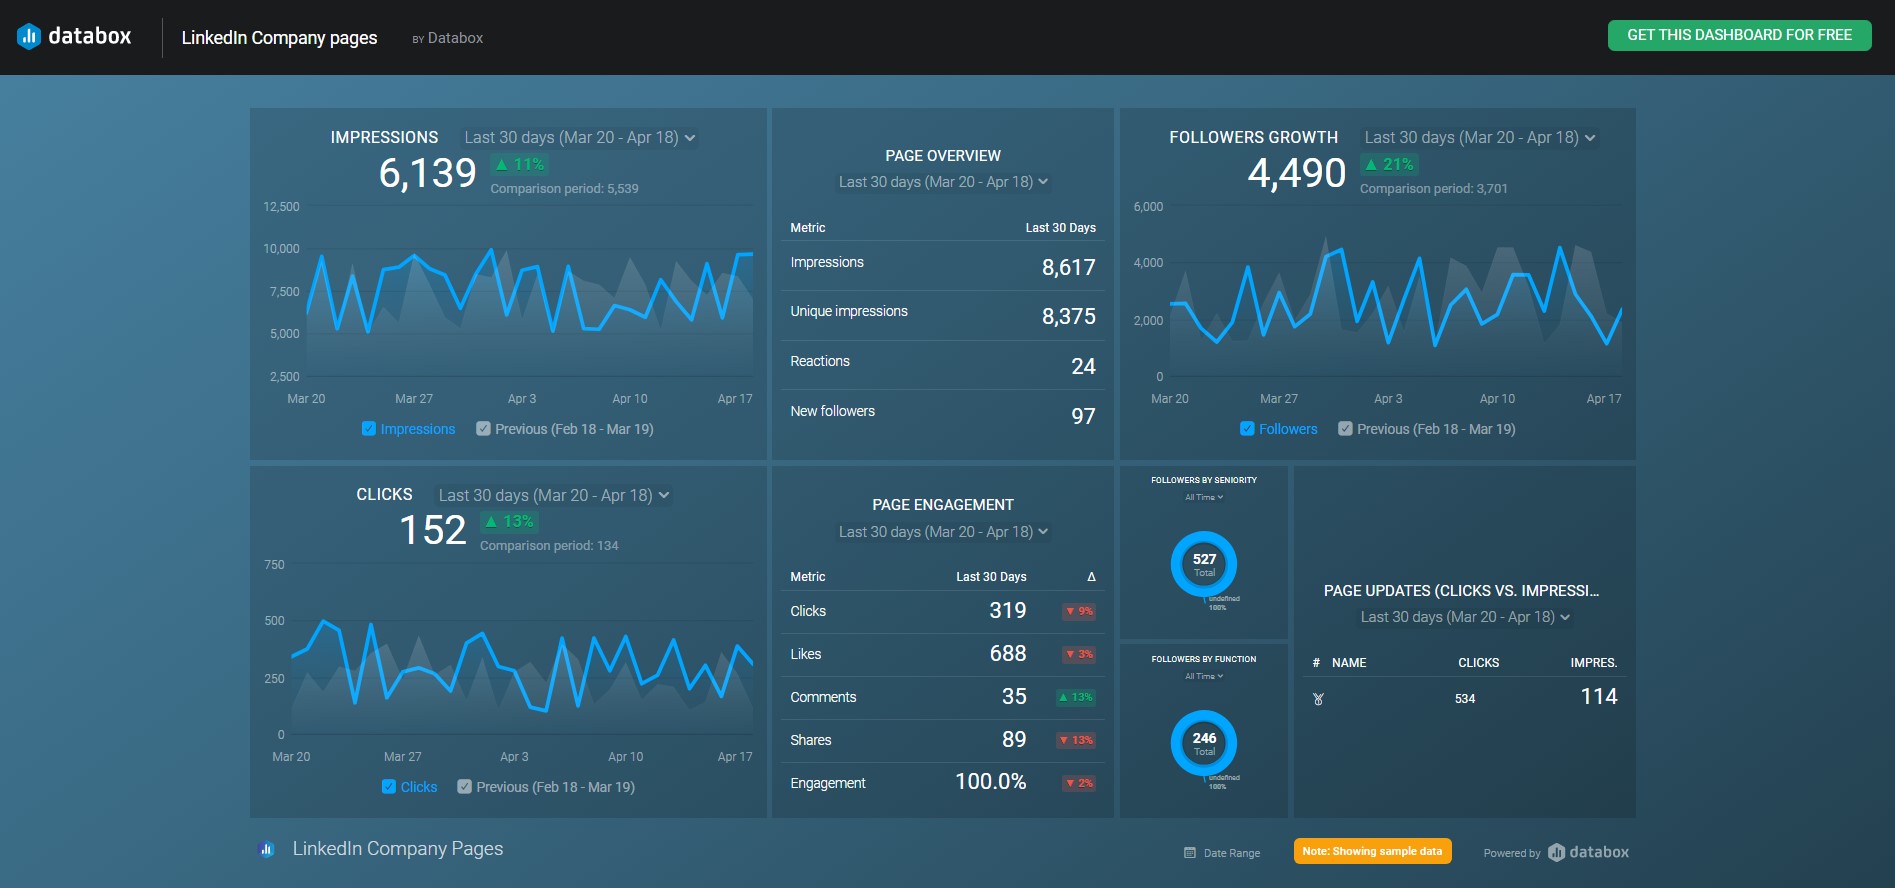Click the green 13% badge for Comments
The image size is (1895, 888).
click(x=1076, y=697)
